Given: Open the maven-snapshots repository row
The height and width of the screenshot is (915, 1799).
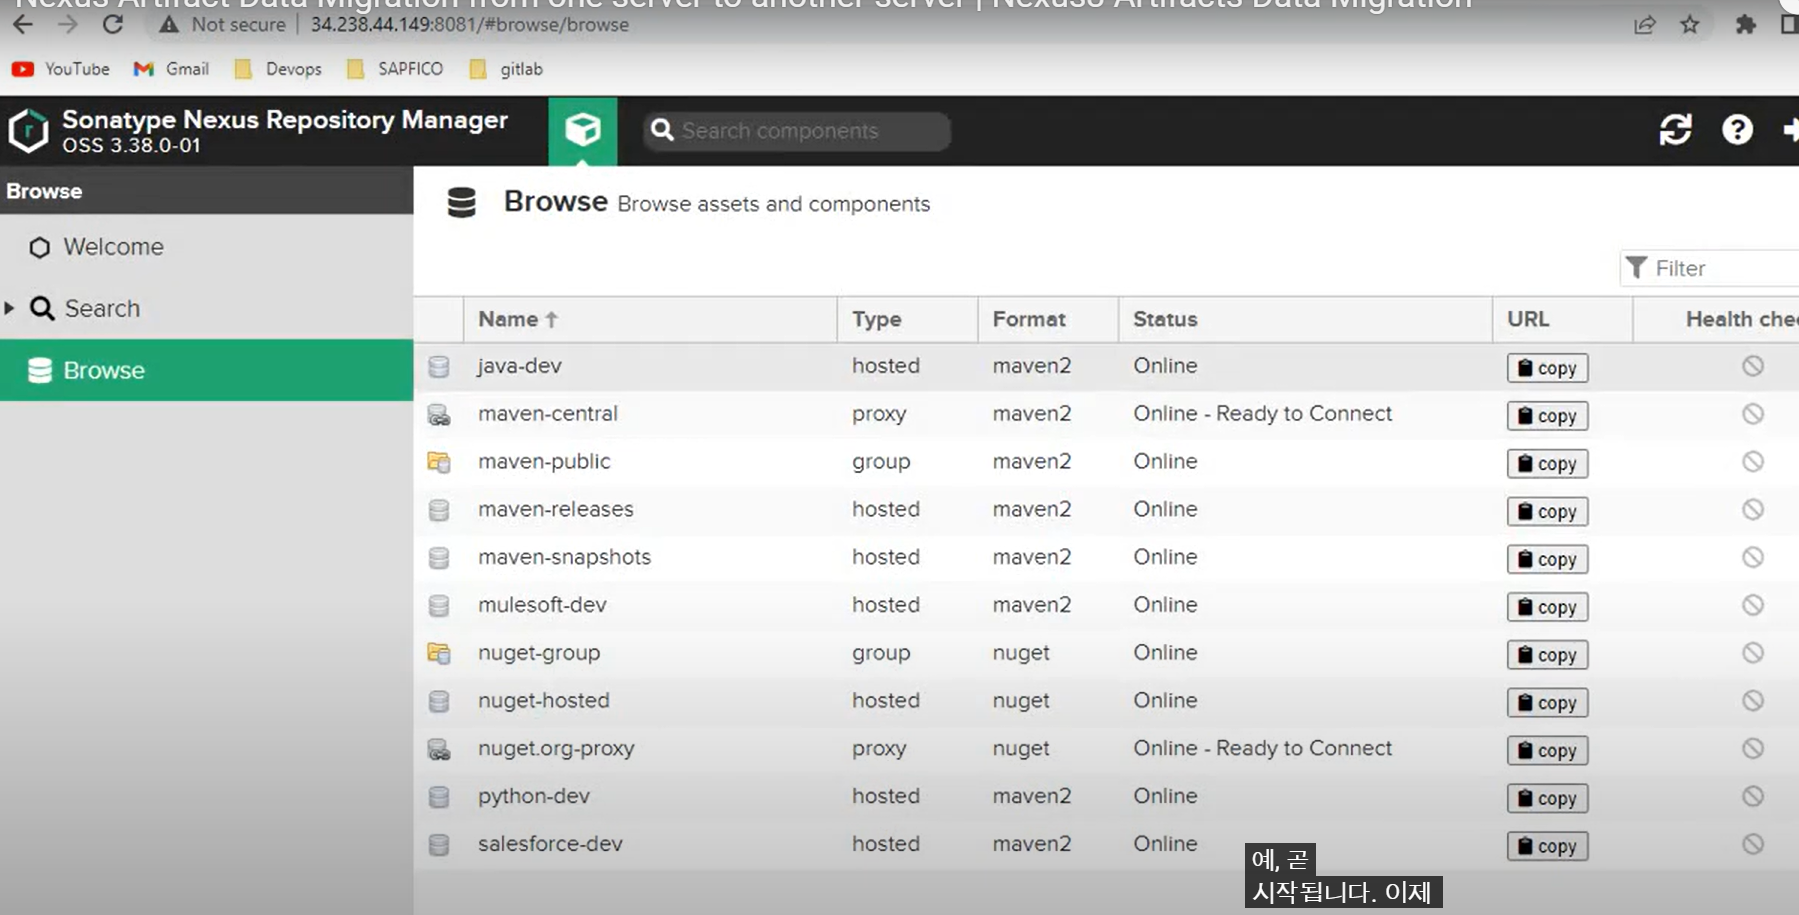Looking at the screenshot, I should (x=1106, y=558).
